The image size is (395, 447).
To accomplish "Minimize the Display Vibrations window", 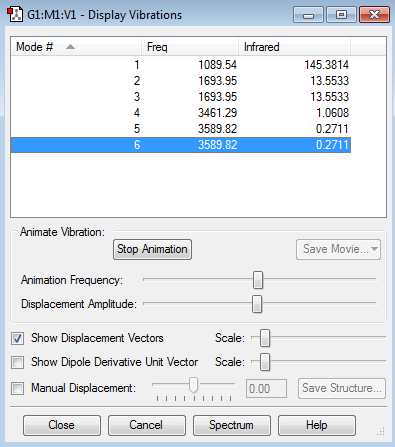I will 308,15.
